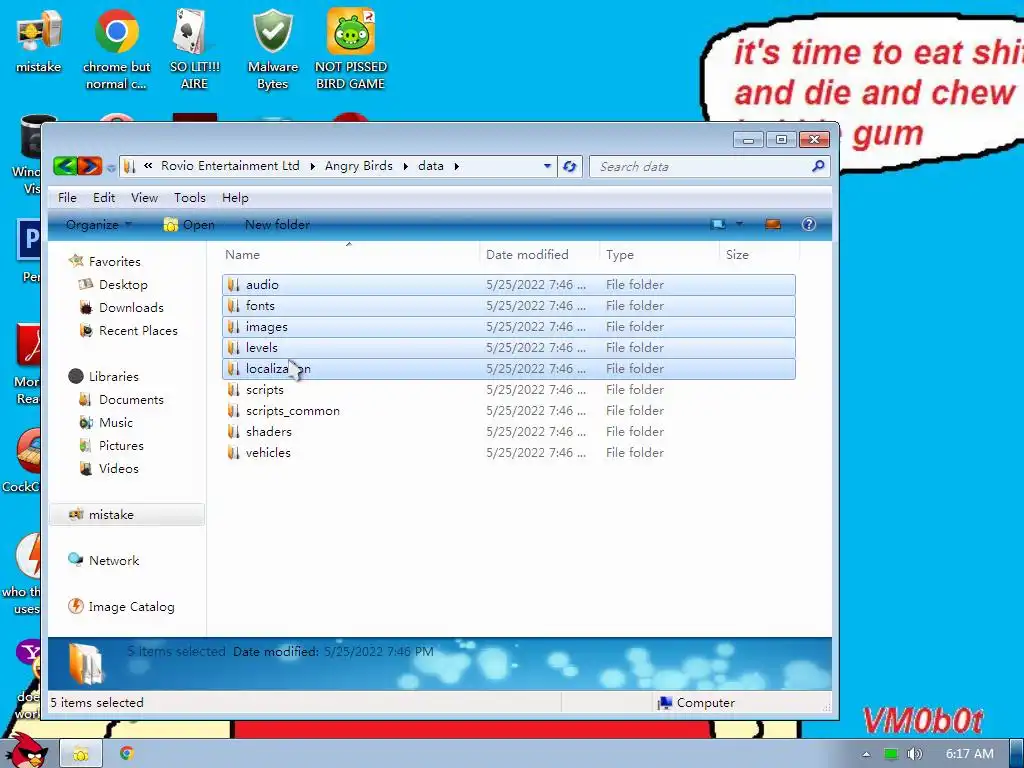Sort by Date modified column header
1024x768 pixels.
[x=539, y=255]
